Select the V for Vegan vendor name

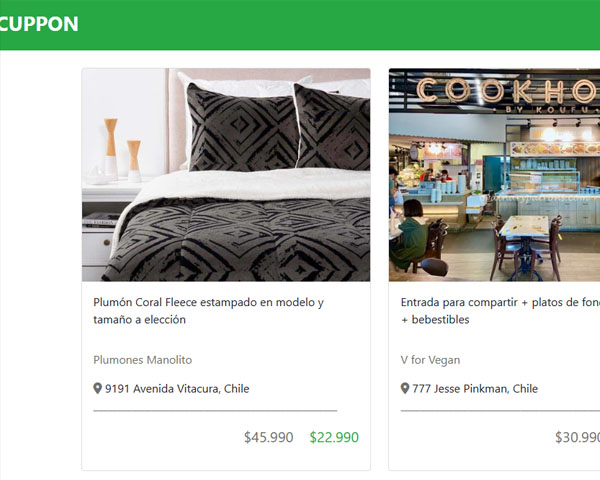point(430,360)
